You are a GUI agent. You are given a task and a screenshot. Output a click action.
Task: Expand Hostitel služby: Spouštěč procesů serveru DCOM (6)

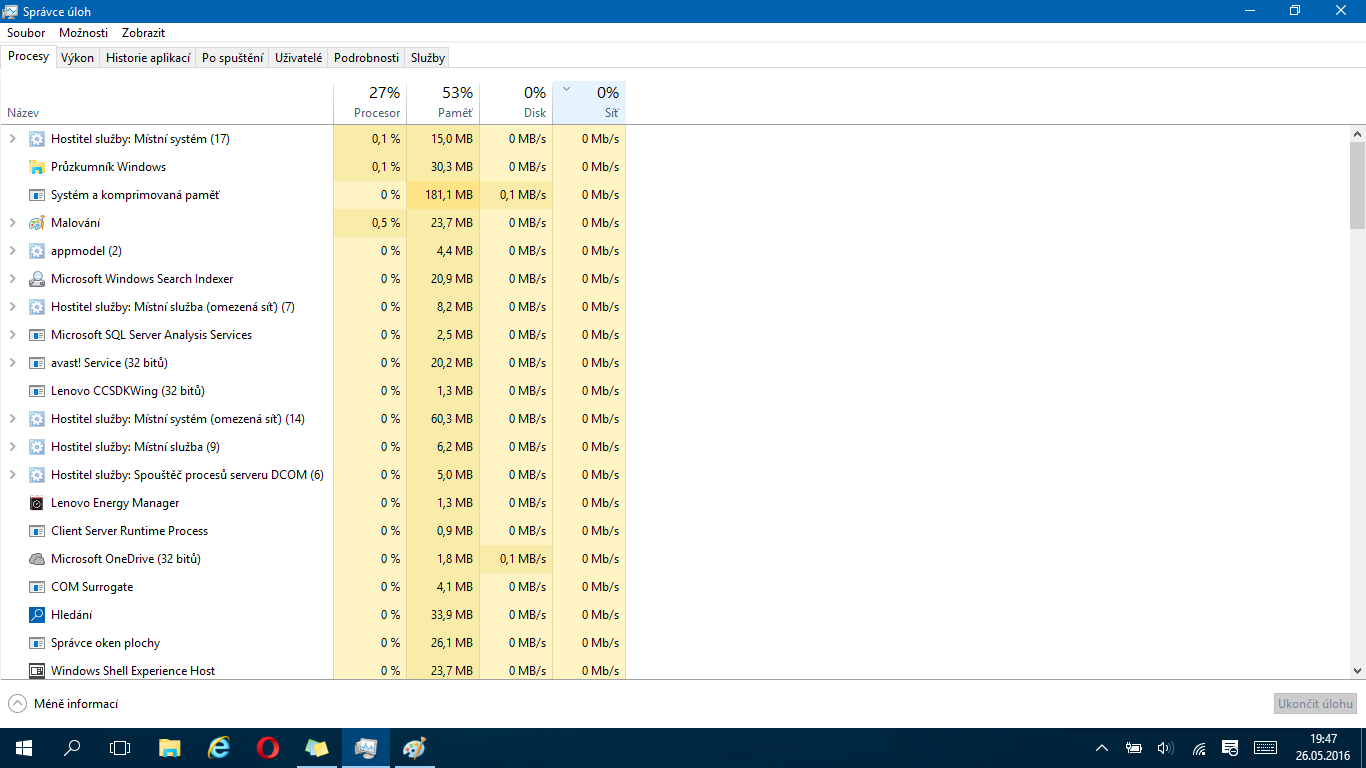coord(13,475)
